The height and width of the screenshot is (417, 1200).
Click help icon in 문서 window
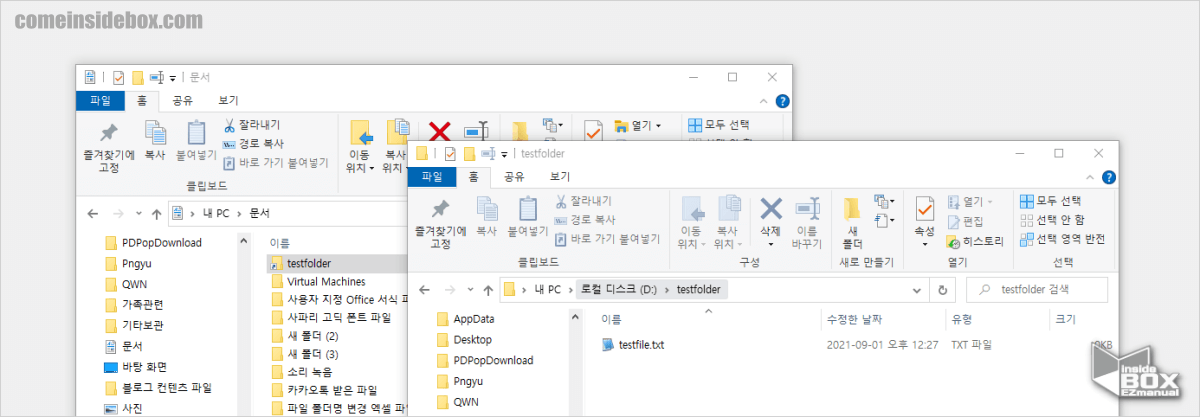click(782, 101)
